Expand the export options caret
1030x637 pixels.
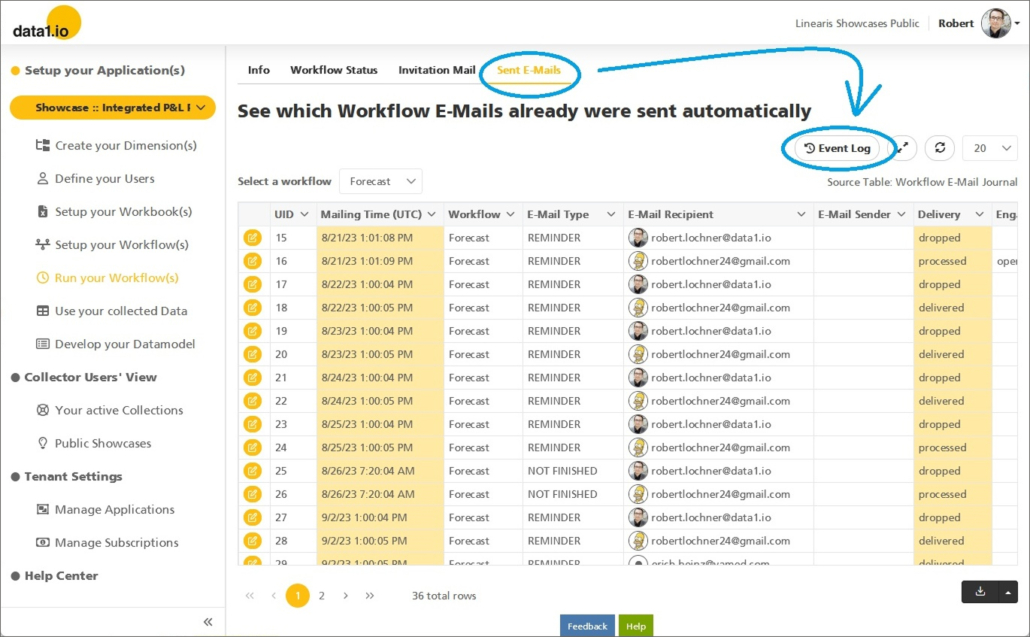click(x=1007, y=591)
